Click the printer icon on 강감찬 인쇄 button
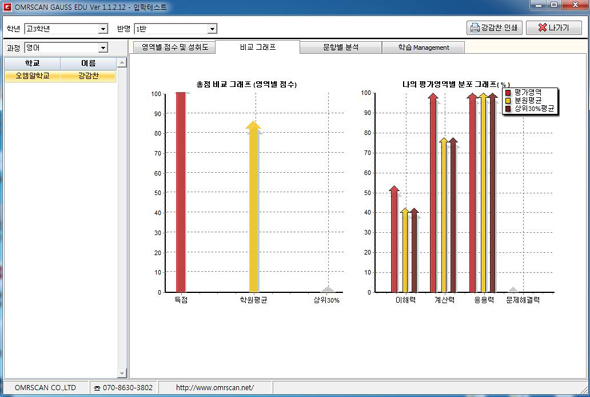The height and width of the screenshot is (397, 590). pyautogui.click(x=474, y=27)
